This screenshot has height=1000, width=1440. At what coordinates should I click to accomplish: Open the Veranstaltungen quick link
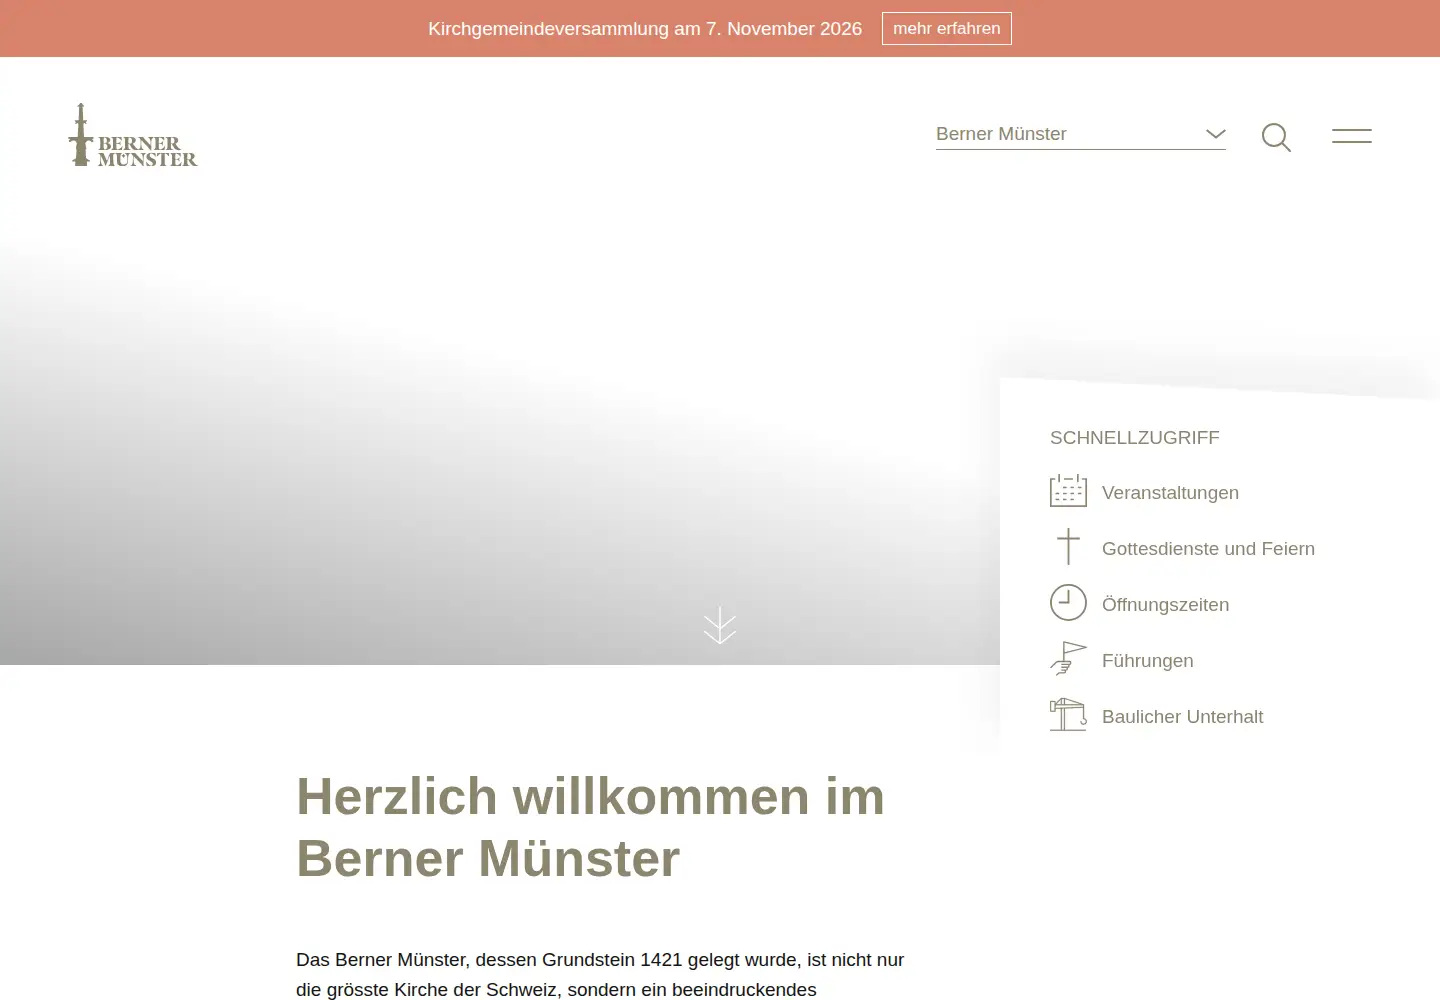[x=1170, y=492]
